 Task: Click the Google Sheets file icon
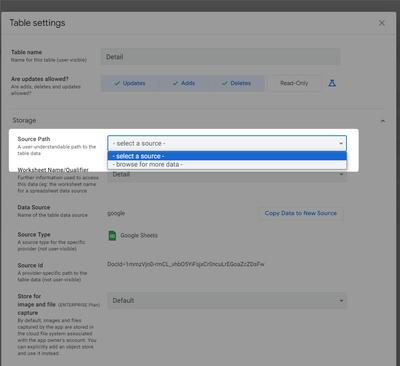112,235
